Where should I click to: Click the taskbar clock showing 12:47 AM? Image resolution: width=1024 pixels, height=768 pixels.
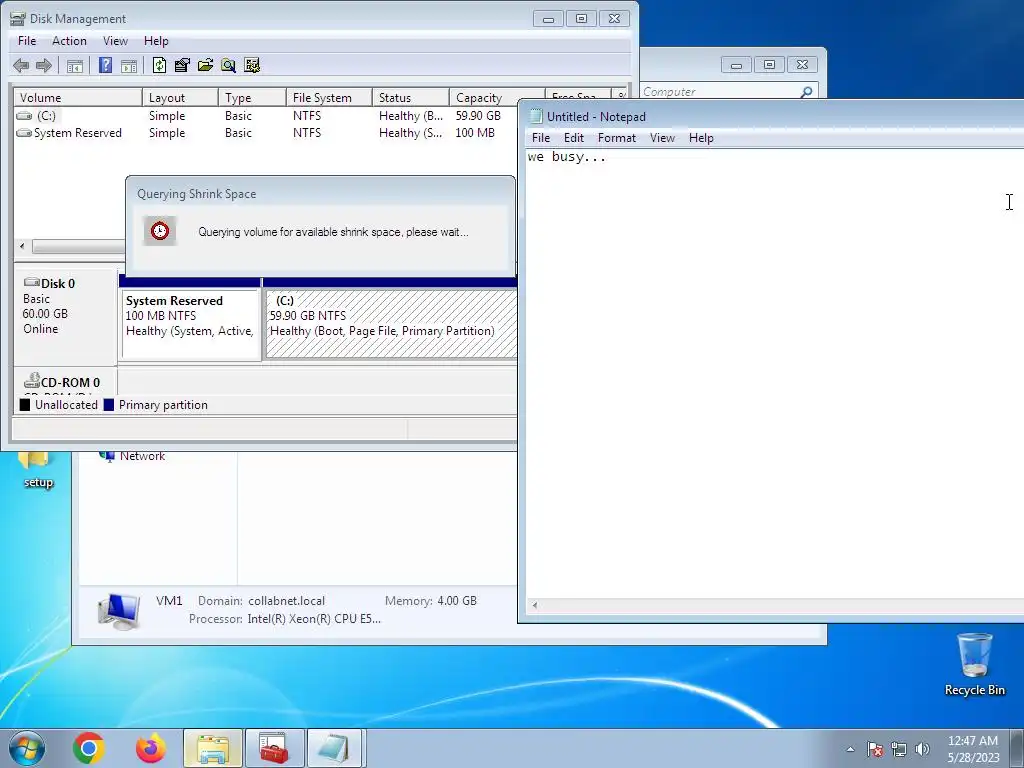(973, 749)
